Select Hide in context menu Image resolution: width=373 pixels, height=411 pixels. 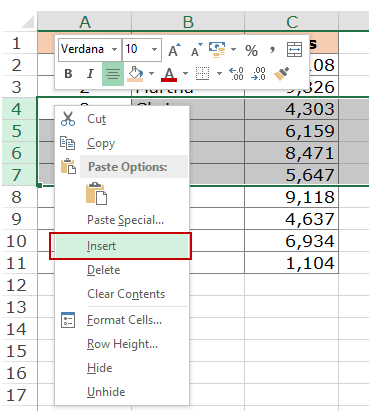122,368
